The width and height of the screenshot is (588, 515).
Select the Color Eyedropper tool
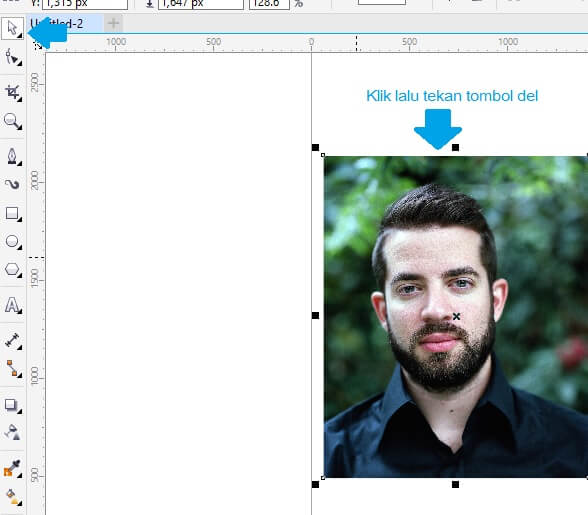(13, 468)
